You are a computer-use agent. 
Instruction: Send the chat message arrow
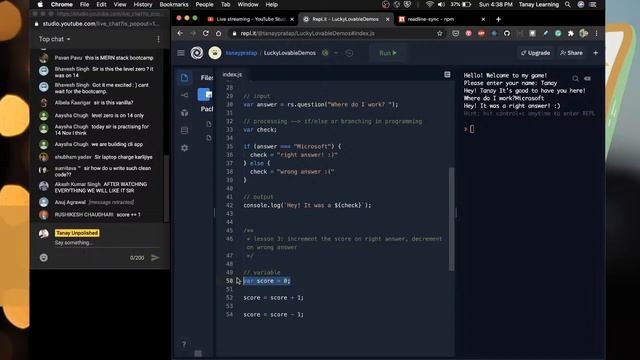tap(155, 258)
